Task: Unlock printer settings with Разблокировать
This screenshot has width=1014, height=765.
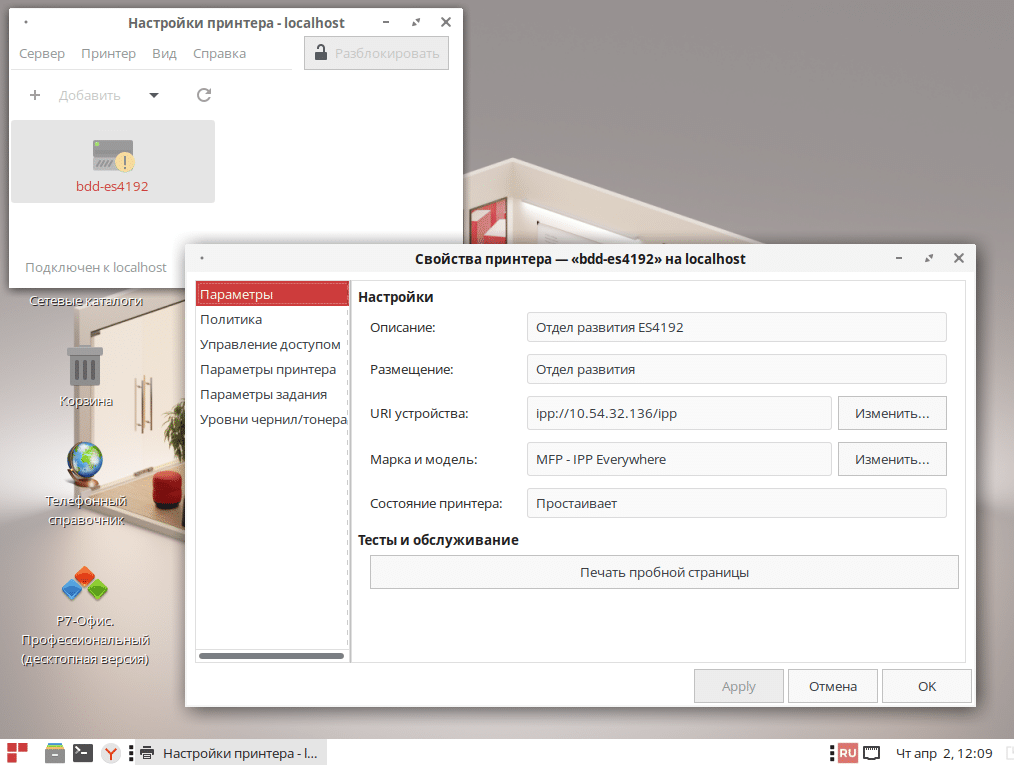Action: click(x=376, y=52)
